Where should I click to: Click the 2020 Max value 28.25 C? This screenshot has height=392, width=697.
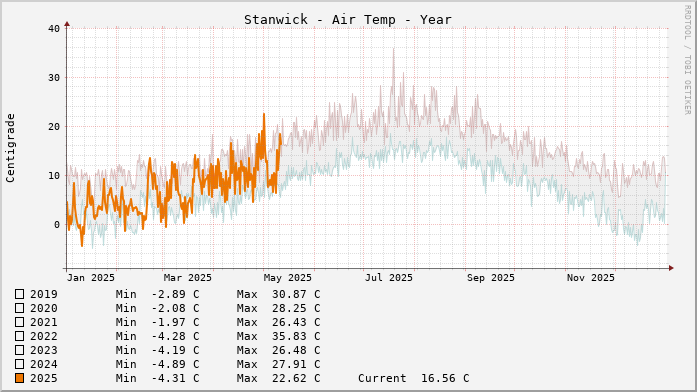pyautogui.click(x=296, y=308)
